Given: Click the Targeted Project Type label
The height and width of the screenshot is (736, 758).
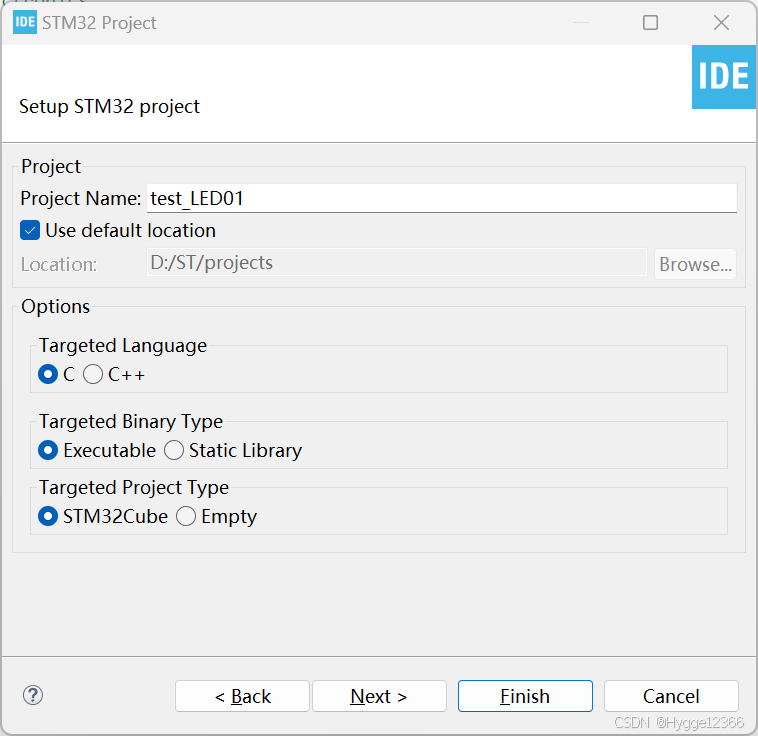Looking at the screenshot, I should point(134,488).
